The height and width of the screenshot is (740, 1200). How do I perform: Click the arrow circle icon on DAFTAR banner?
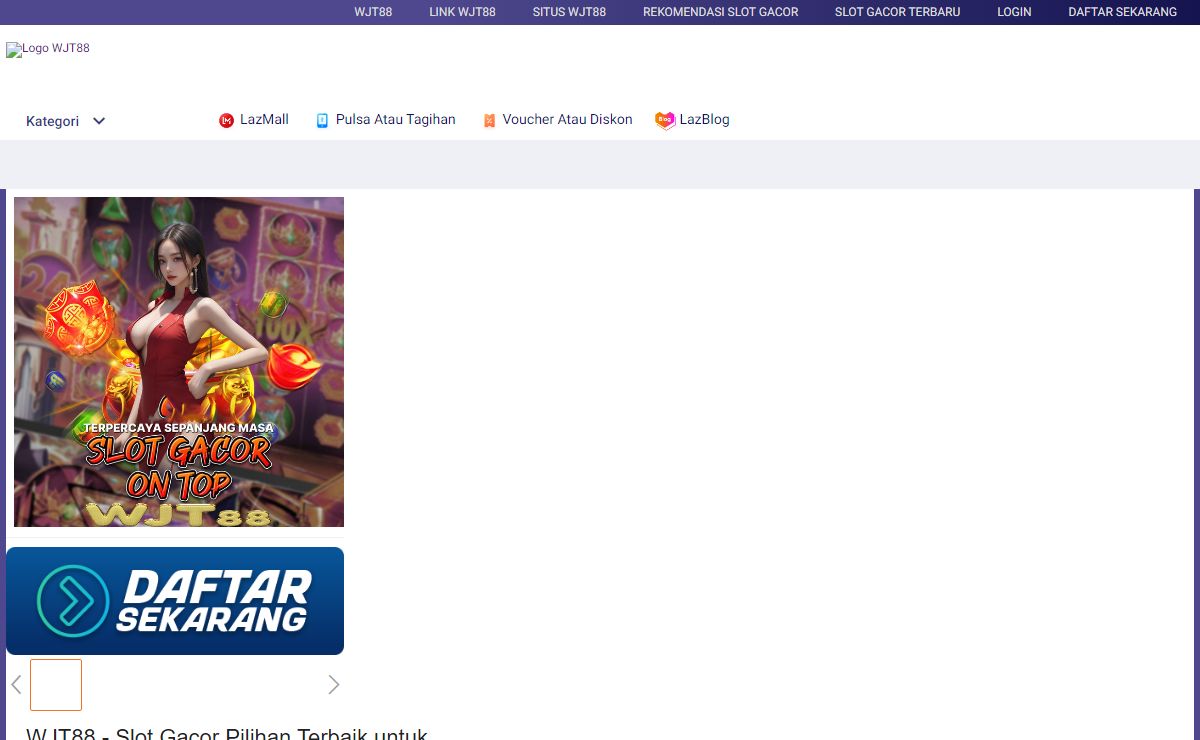coord(73,601)
